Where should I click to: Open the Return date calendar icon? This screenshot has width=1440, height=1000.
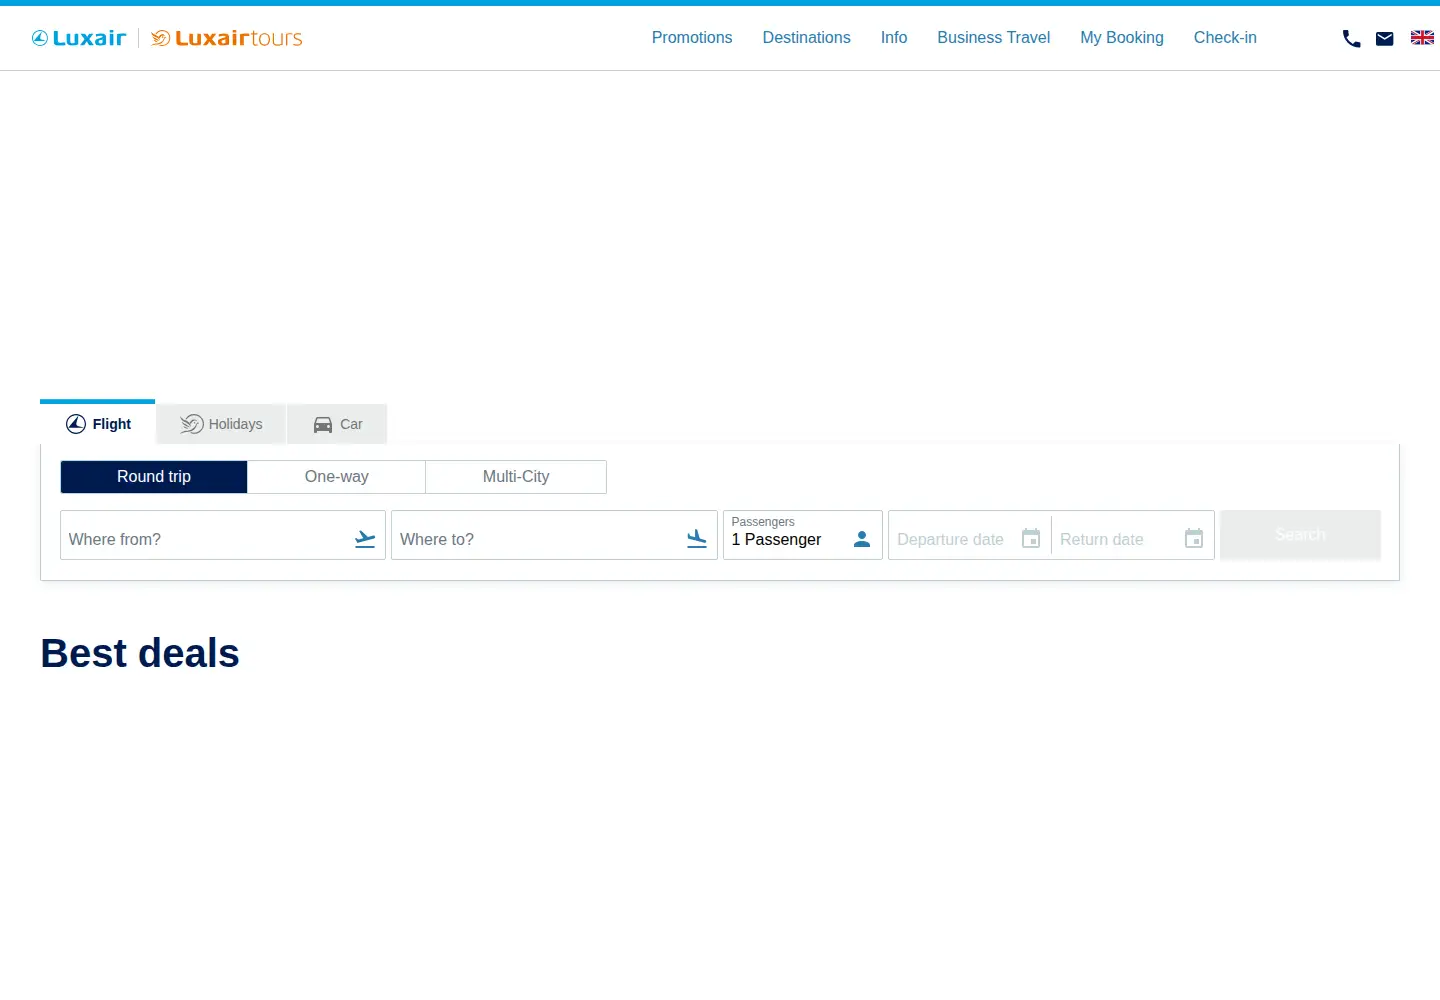[1194, 539]
